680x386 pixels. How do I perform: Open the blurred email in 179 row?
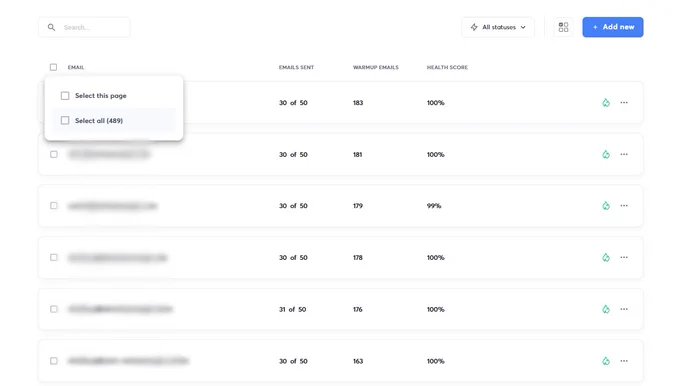112,206
